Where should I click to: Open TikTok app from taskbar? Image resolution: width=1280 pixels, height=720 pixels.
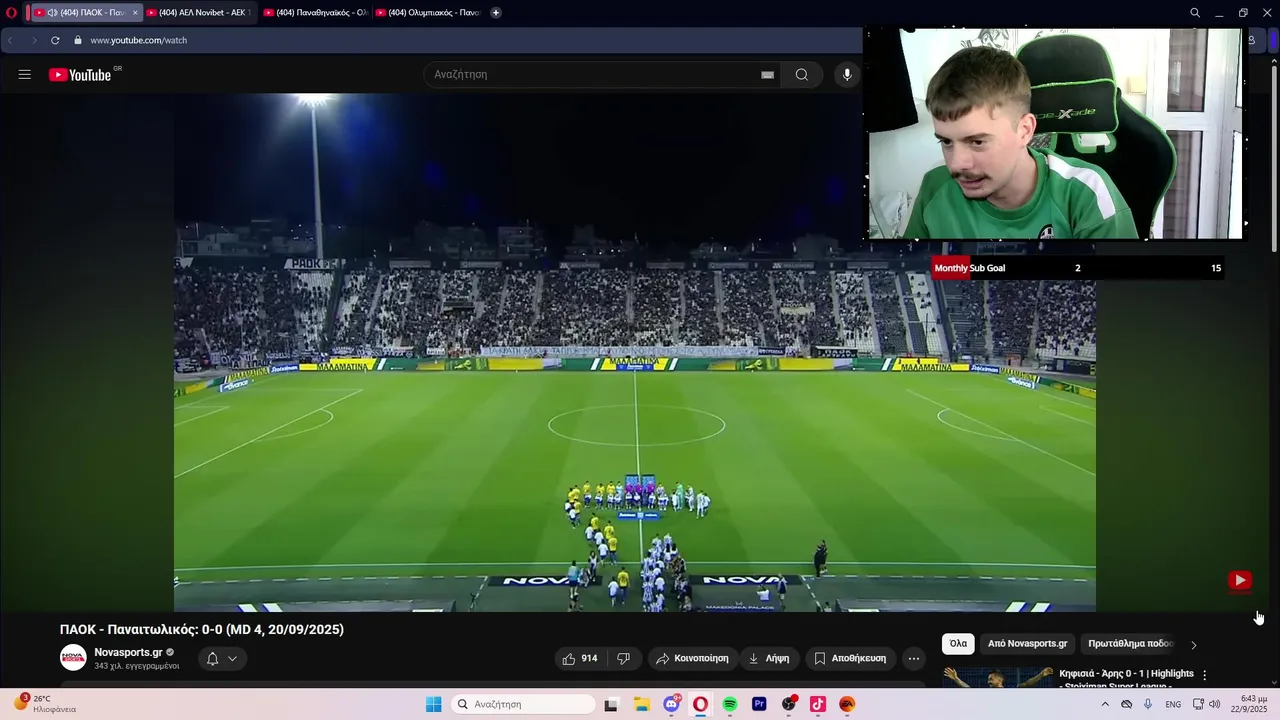[818, 704]
